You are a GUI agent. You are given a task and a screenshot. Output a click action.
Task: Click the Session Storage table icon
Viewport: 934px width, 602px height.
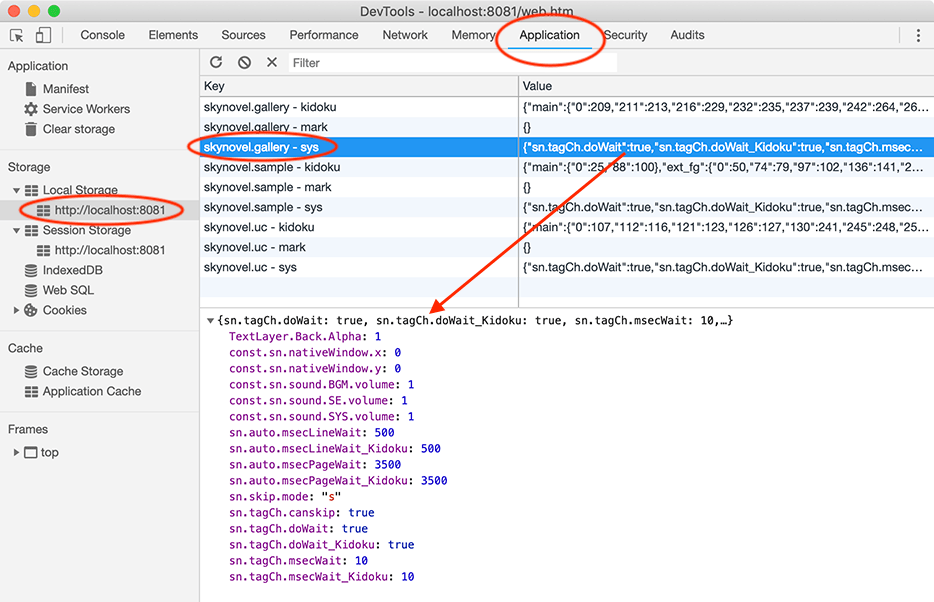point(32,230)
